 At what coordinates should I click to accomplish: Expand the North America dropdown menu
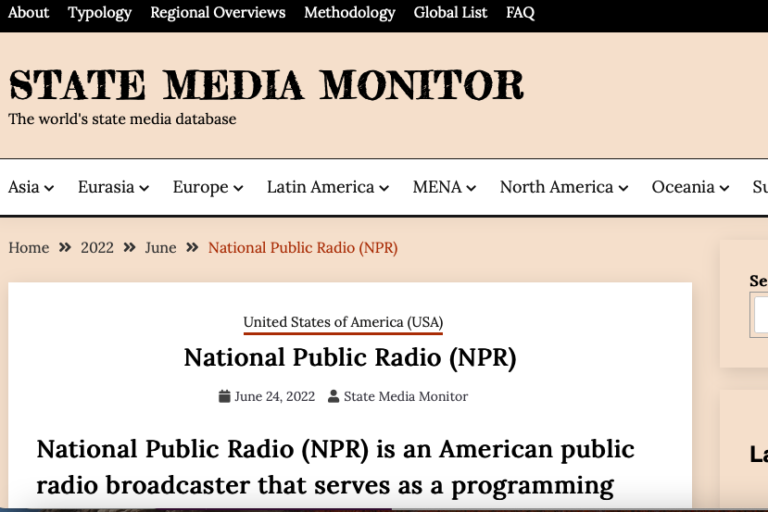(x=563, y=187)
